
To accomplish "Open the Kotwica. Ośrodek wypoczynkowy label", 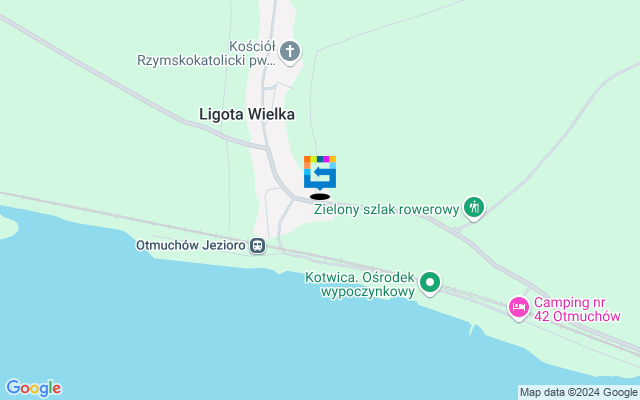I will 360,284.
